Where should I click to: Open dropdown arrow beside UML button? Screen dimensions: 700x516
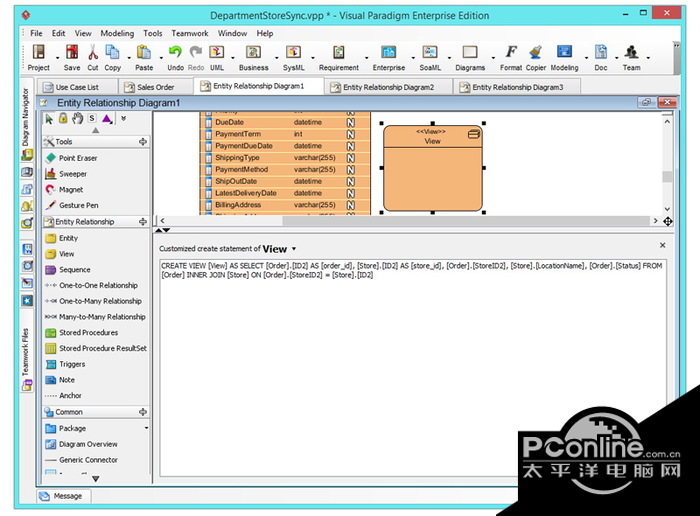pyautogui.click(x=233, y=58)
